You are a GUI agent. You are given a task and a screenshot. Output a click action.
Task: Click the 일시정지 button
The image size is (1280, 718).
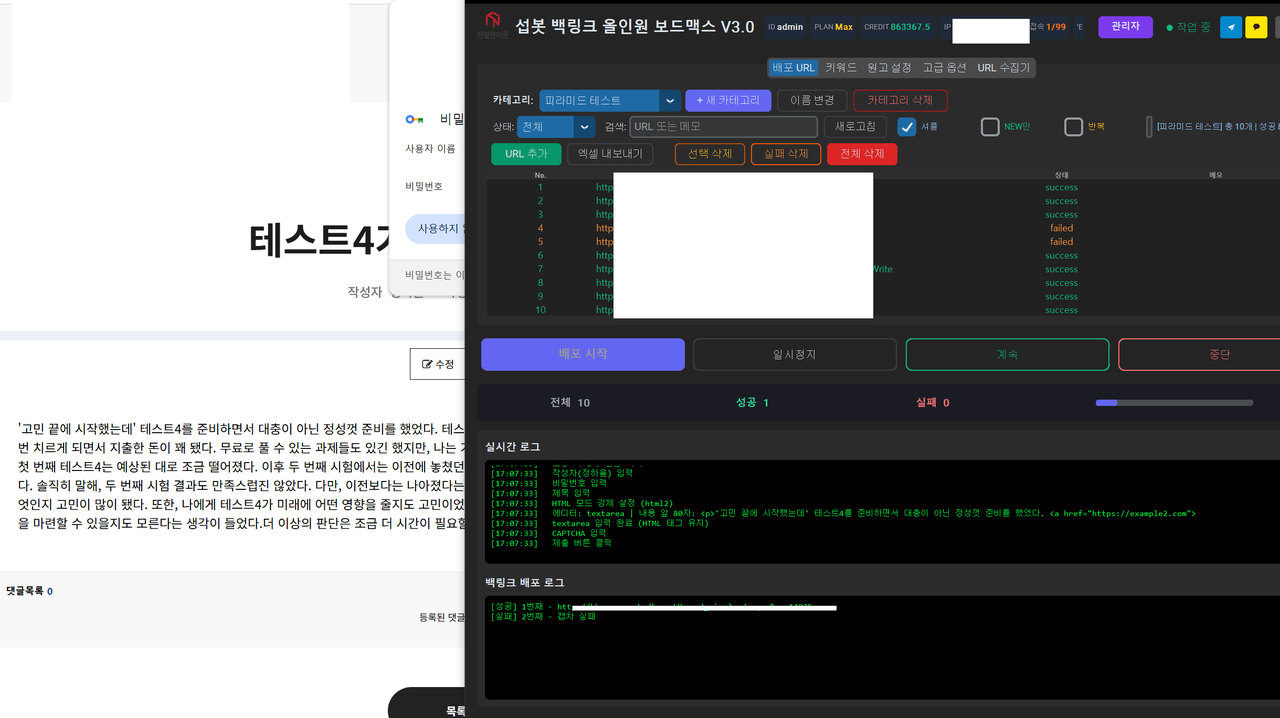[795, 354]
